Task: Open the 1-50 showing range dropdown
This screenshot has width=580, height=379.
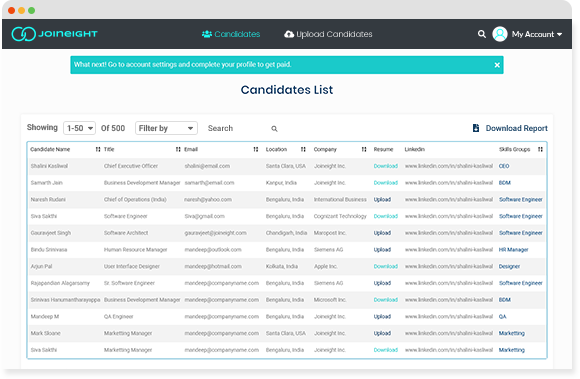Action: coord(80,128)
